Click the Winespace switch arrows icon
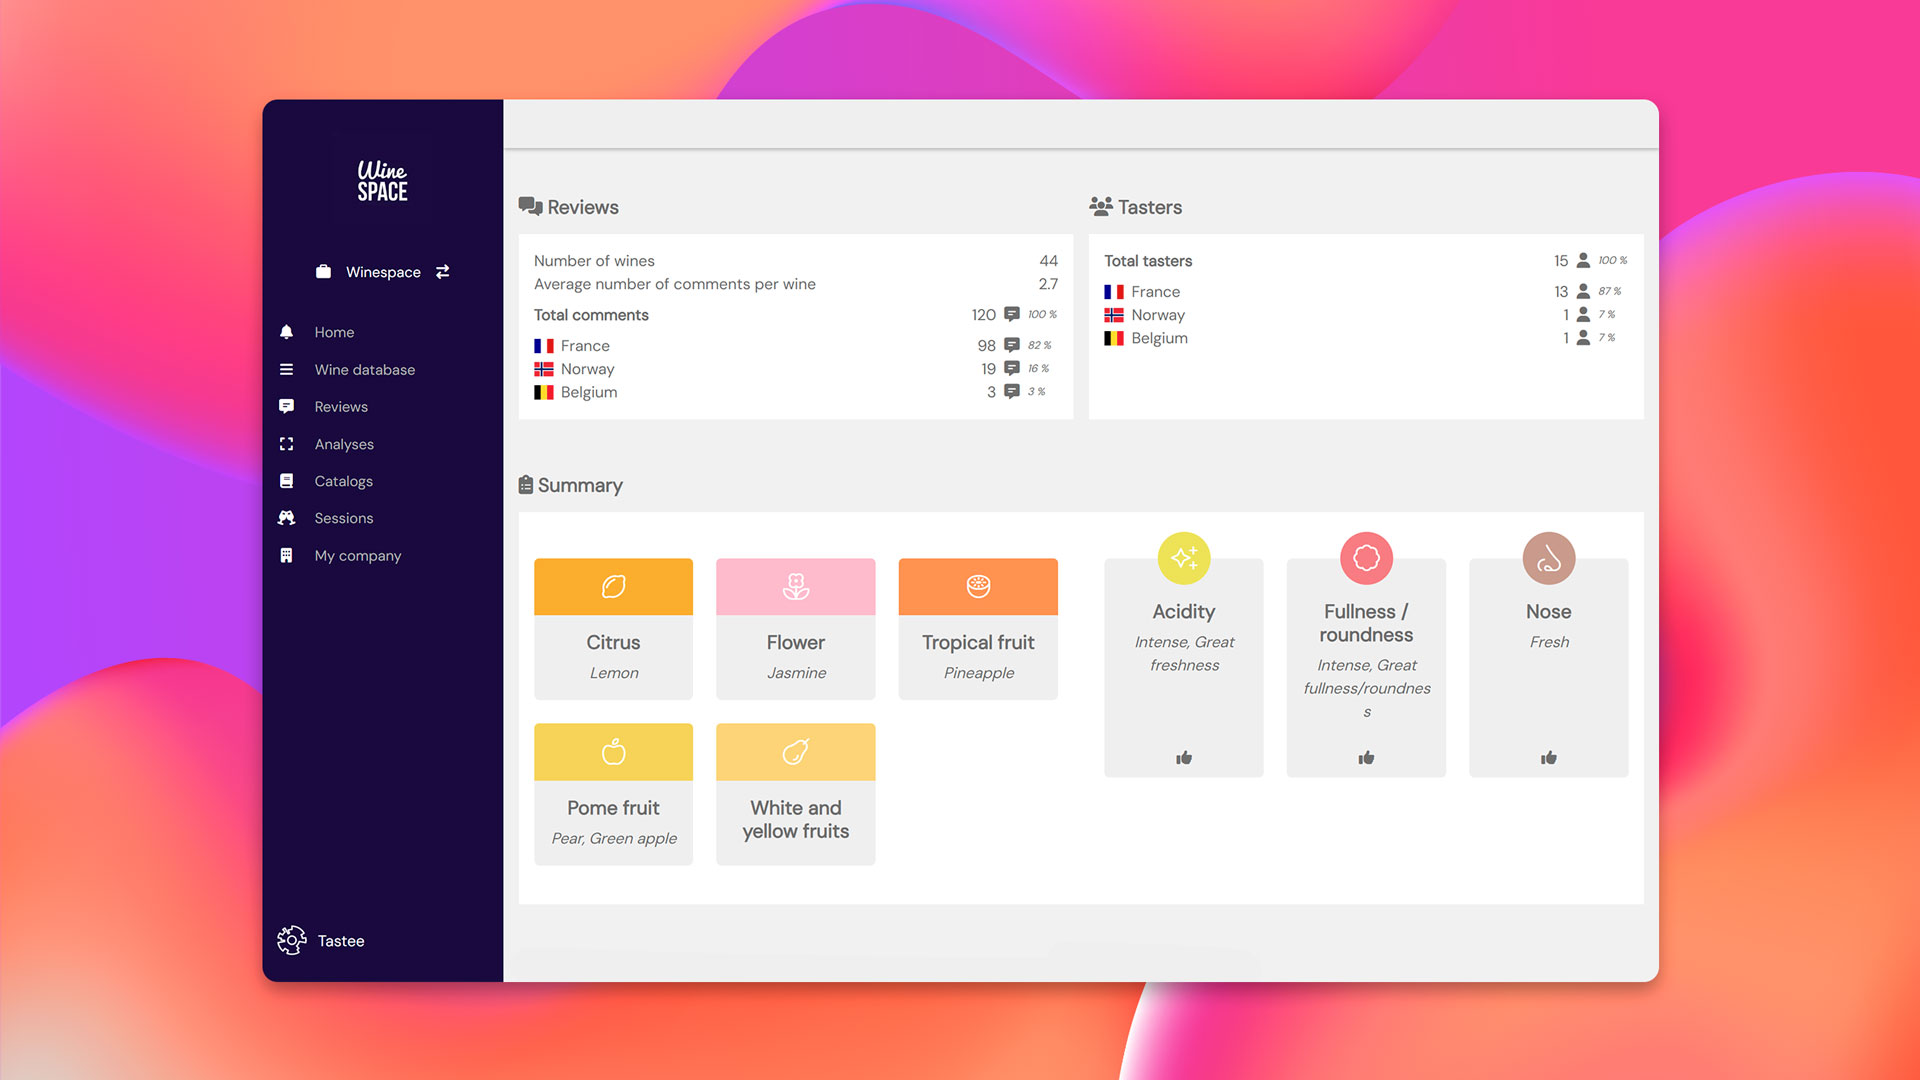 point(442,271)
